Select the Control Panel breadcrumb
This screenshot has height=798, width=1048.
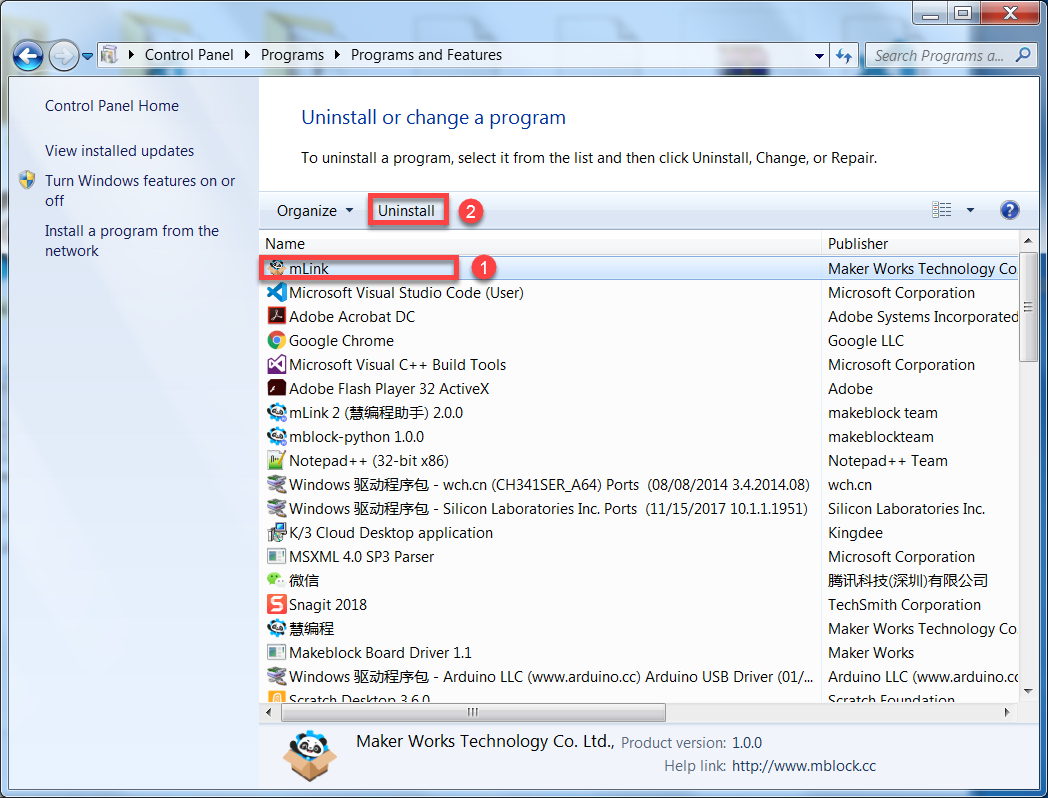[189, 55]
